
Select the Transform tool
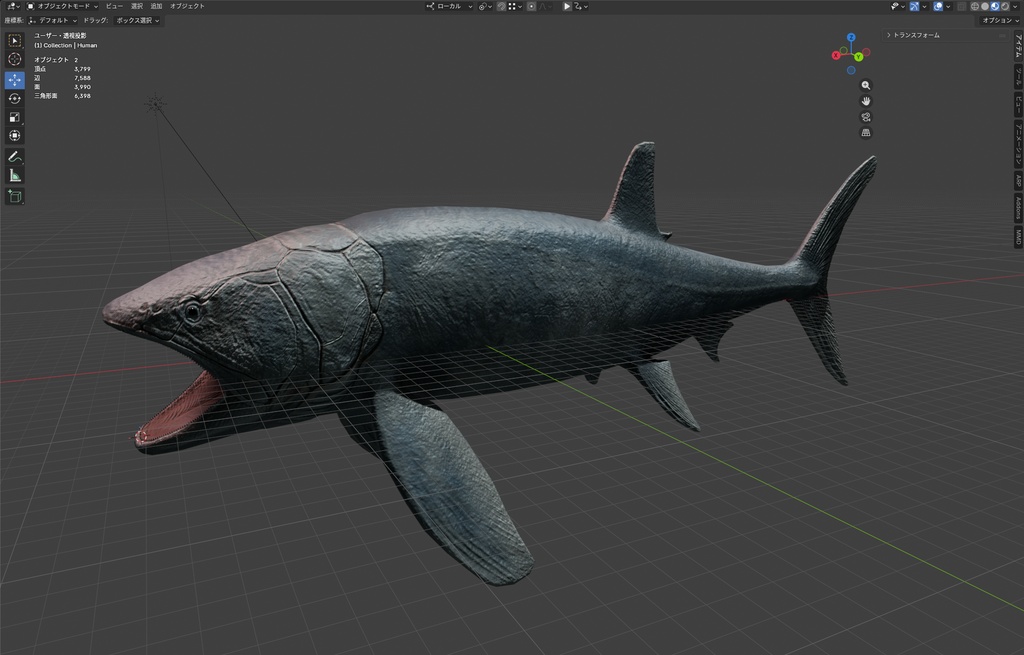click(x=14, y=136)
